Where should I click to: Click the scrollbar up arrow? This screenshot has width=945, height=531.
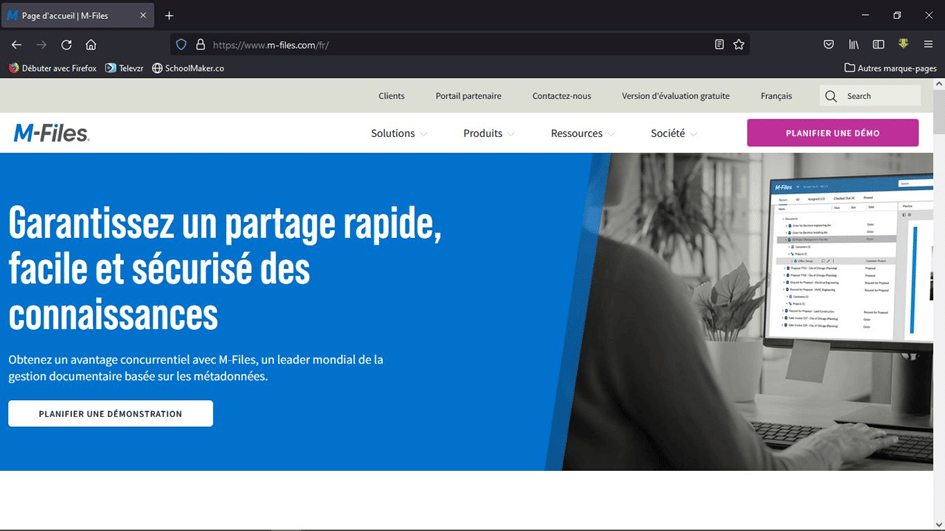click(939, 84)
